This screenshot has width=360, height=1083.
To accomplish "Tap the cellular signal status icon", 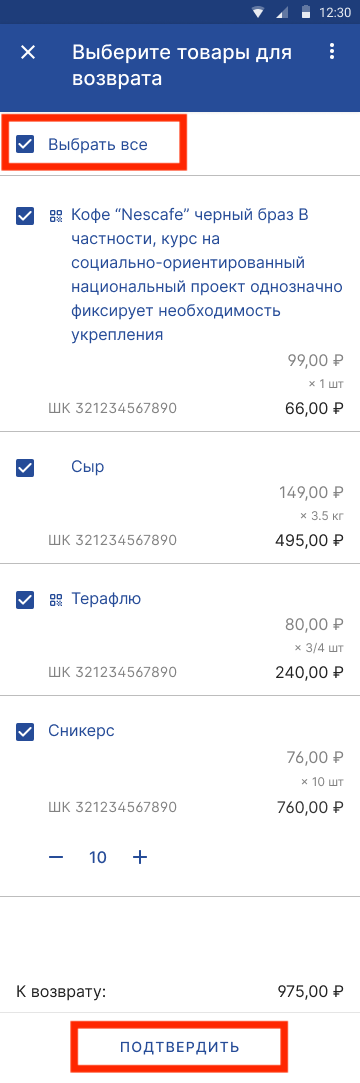I will point(281,12).
